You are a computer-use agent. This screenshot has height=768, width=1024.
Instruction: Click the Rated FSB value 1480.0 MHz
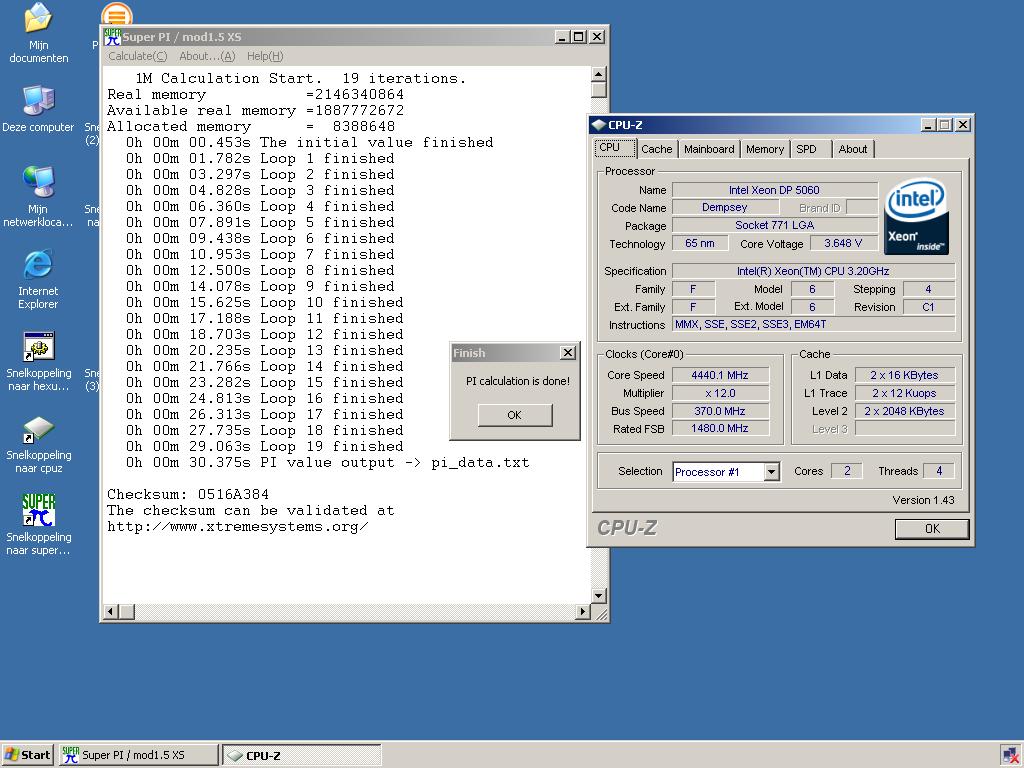[720, 428]
